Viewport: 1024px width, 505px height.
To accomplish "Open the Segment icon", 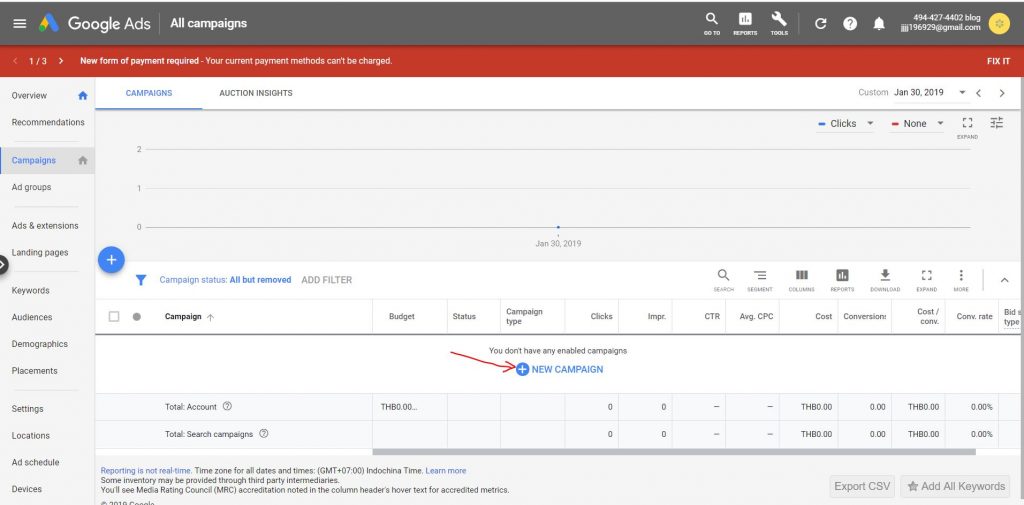I will click(760, 280).
